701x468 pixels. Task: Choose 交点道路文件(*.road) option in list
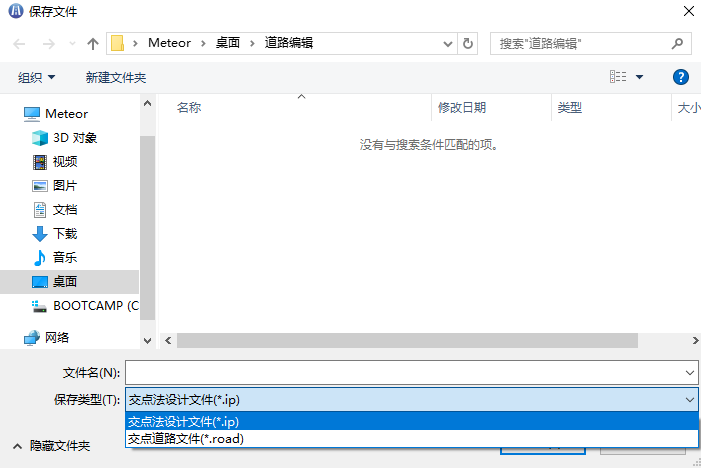point(412,438)
